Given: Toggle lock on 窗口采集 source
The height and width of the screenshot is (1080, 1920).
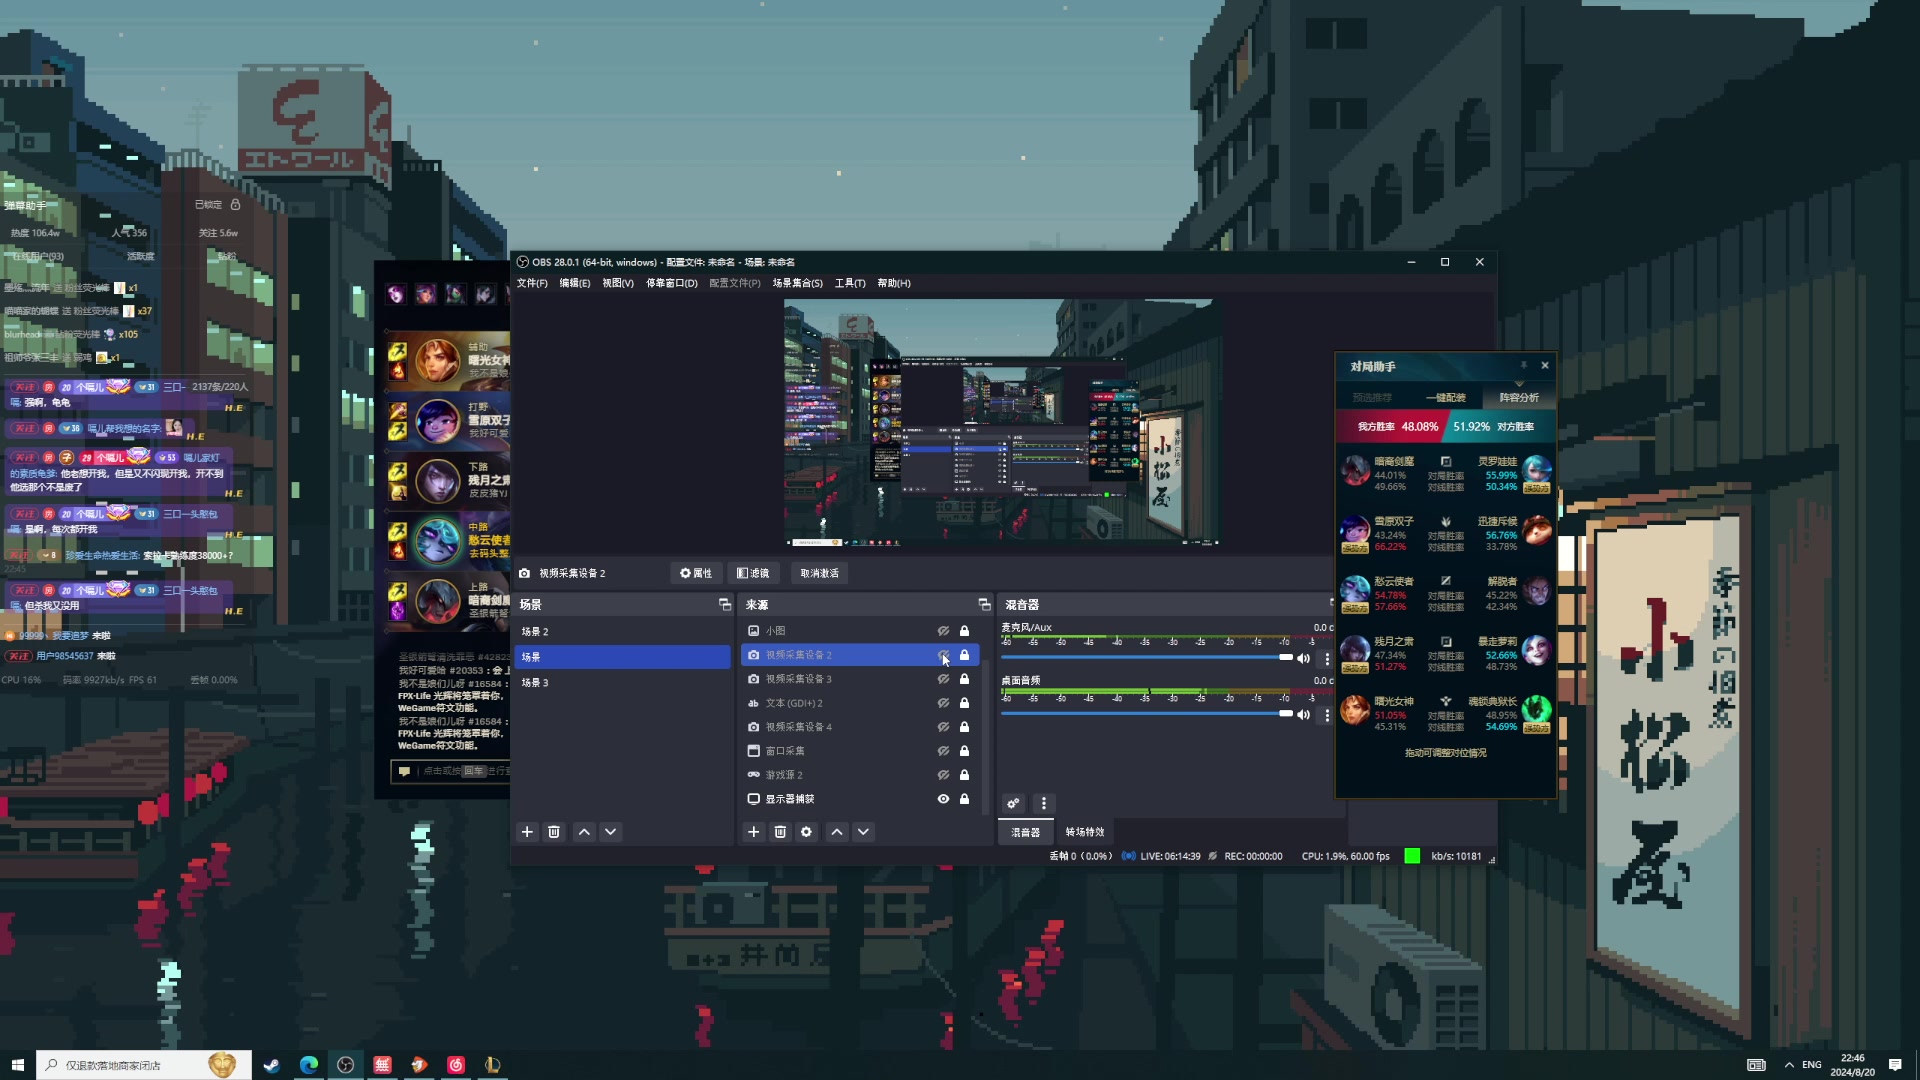Looking at the screenshot, I should click(x=965, y=751).
